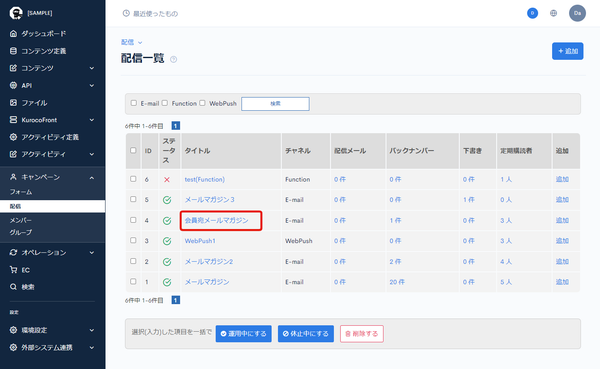Viewport: 600px width, 369px height.
Task: Check the row checkbox for ID 3
Action: pos(133,240)
